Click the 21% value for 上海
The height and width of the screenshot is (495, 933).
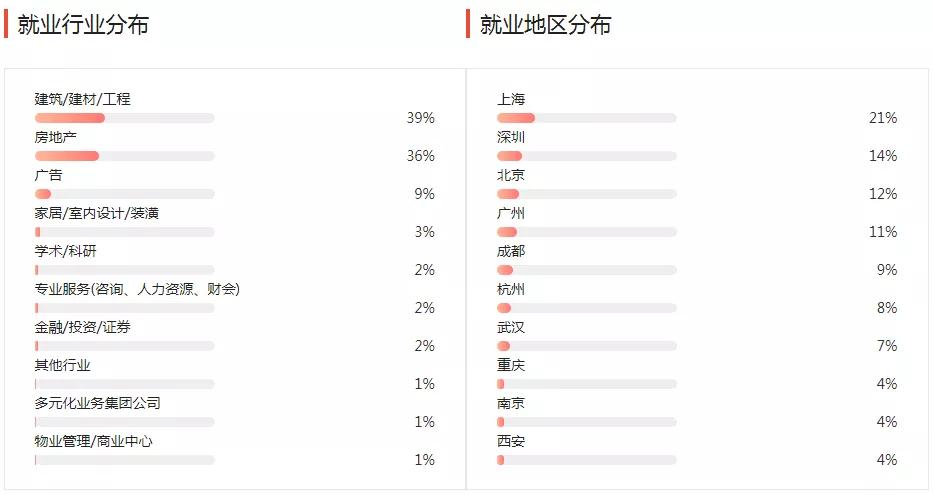pos(882,118)
